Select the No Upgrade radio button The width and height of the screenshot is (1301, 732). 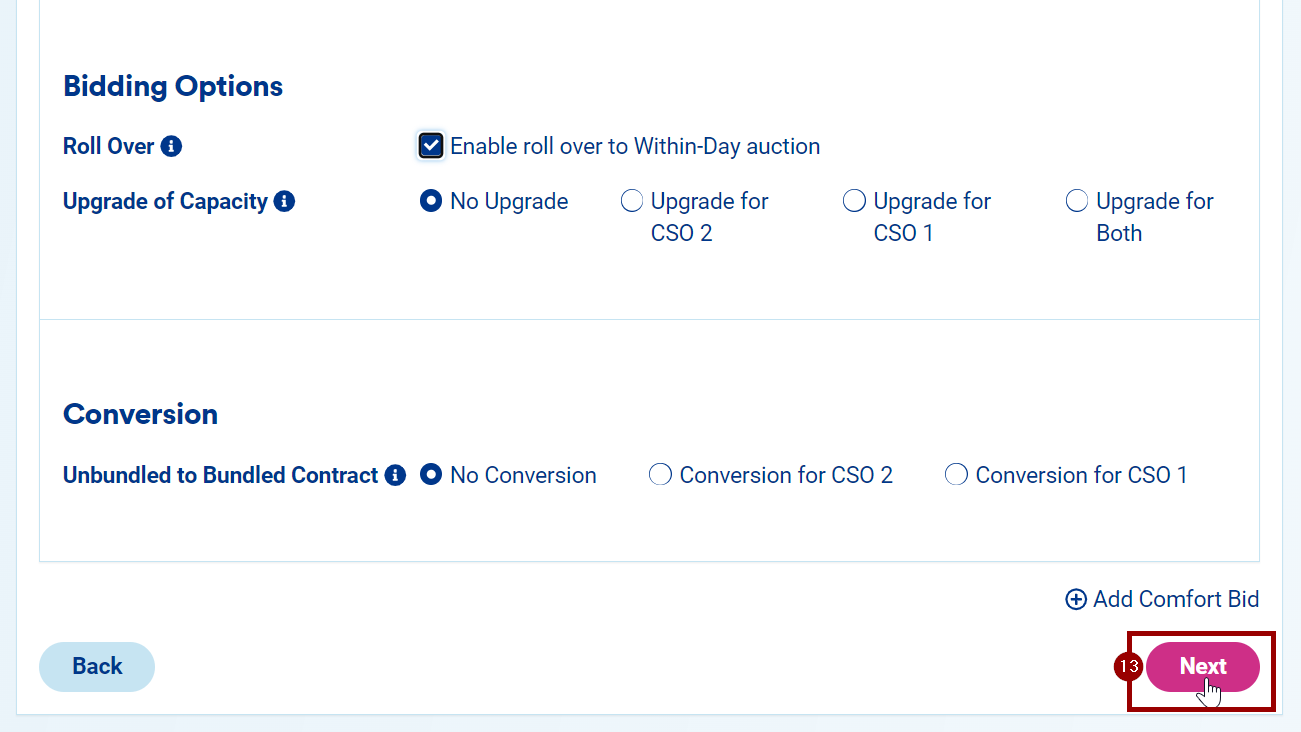click(x=431, y=202)
